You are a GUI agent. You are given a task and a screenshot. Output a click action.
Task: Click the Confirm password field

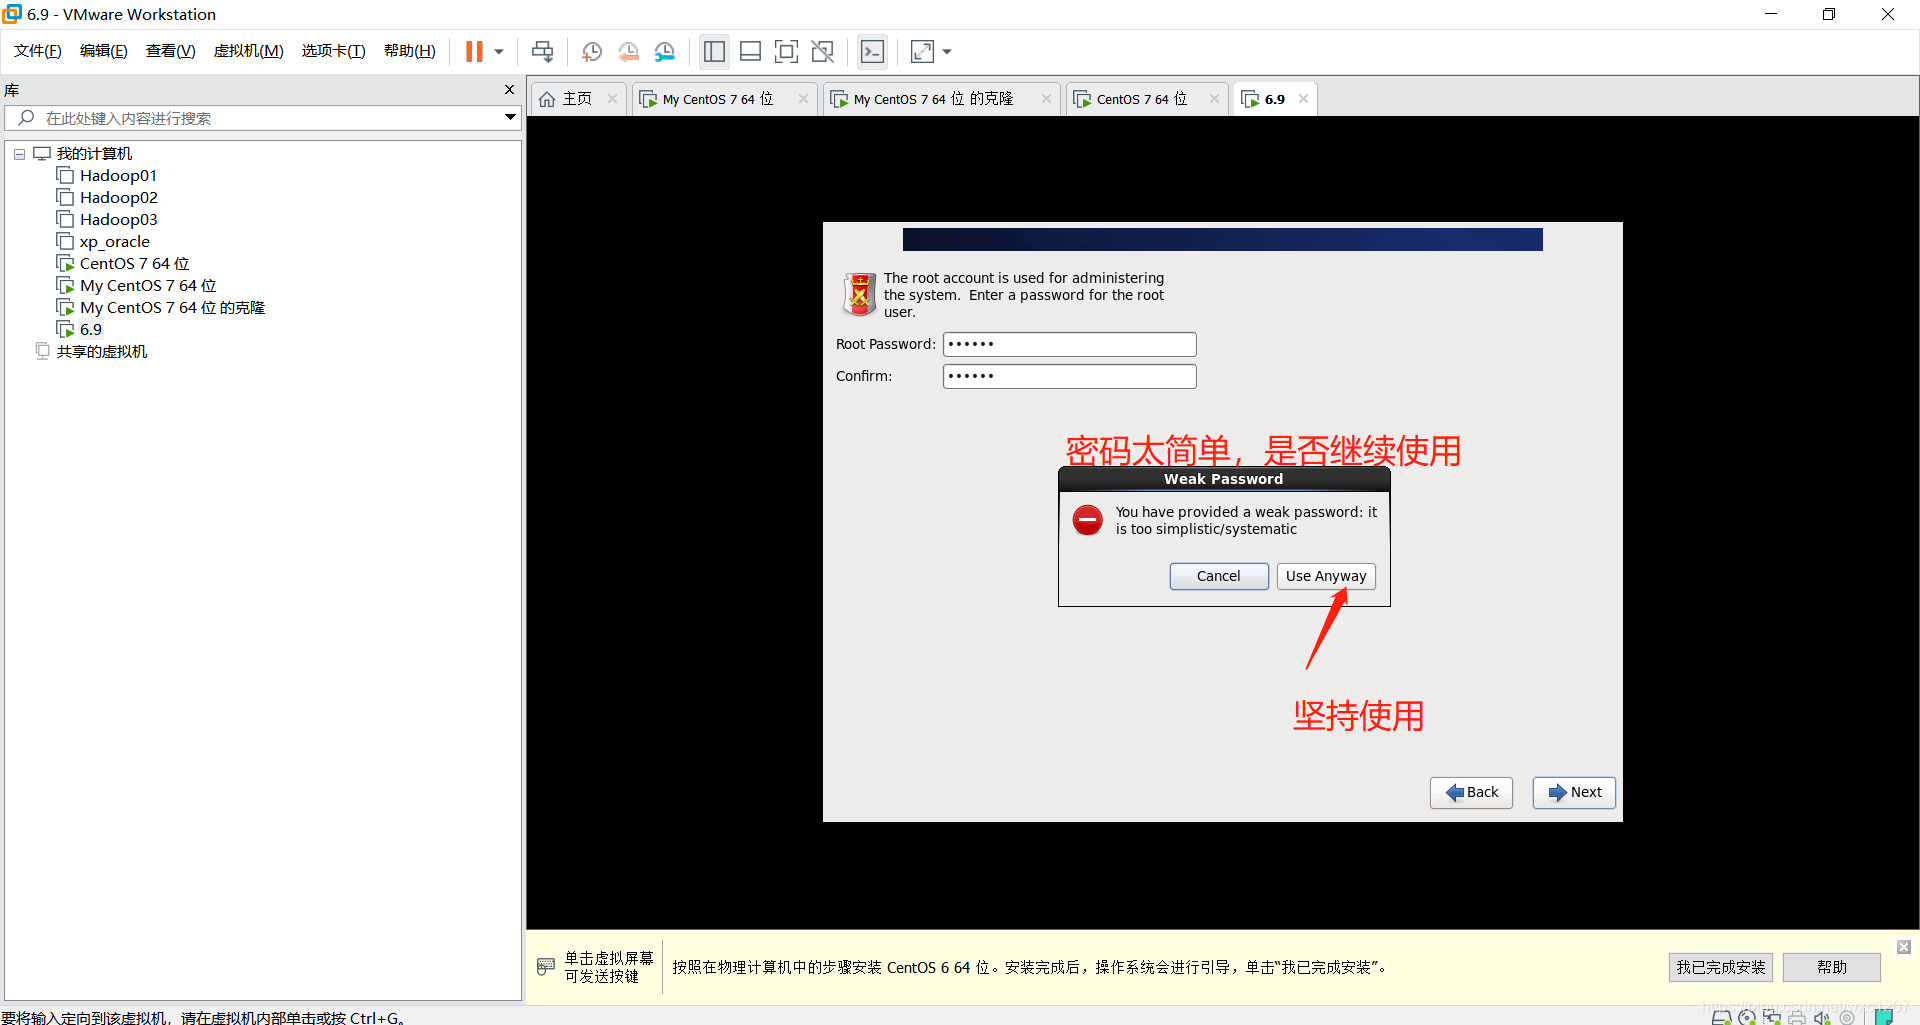click(x=1069, y=376)
